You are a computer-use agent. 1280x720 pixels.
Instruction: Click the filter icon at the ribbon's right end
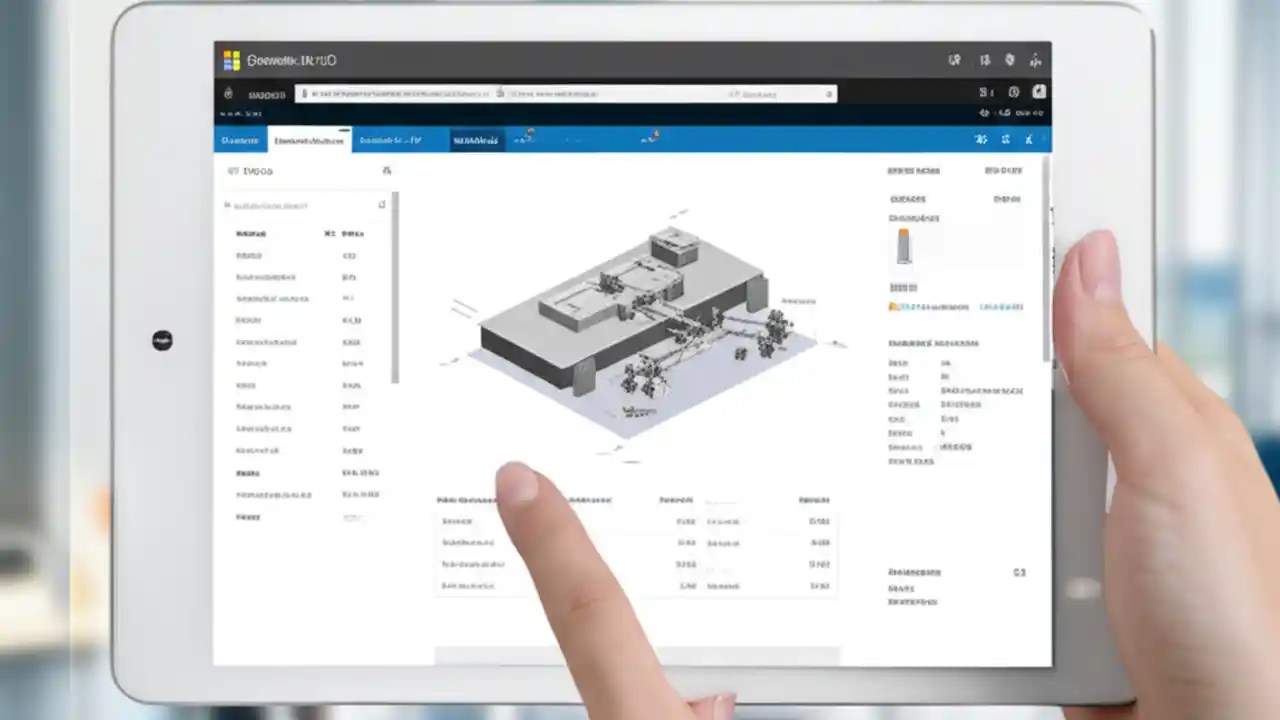coord(1028,140)
